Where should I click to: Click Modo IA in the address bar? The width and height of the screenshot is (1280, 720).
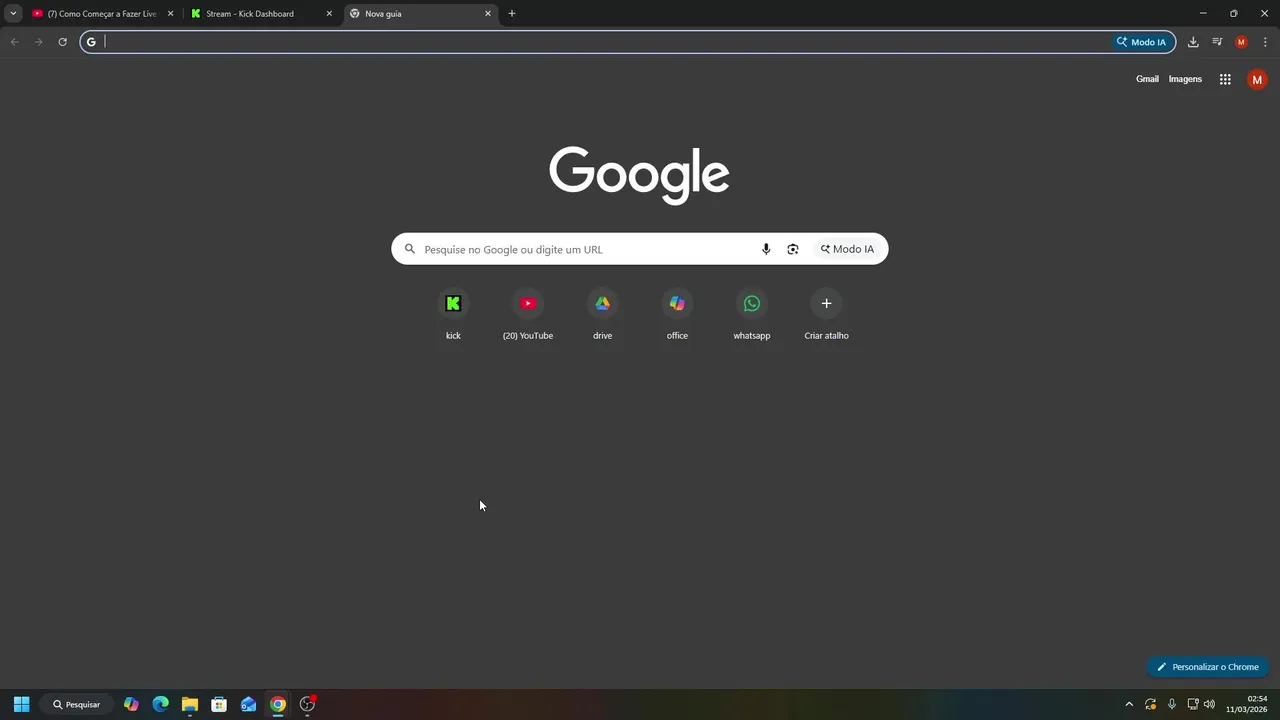[1141, 42]
